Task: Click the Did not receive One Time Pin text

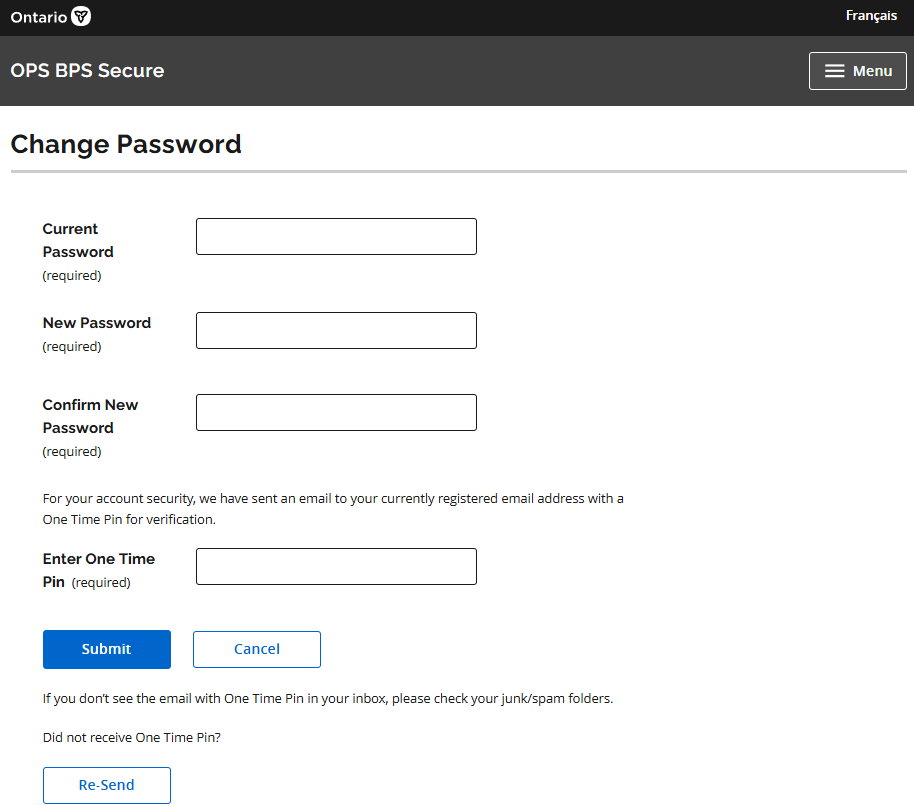Action: click(131, 737)
